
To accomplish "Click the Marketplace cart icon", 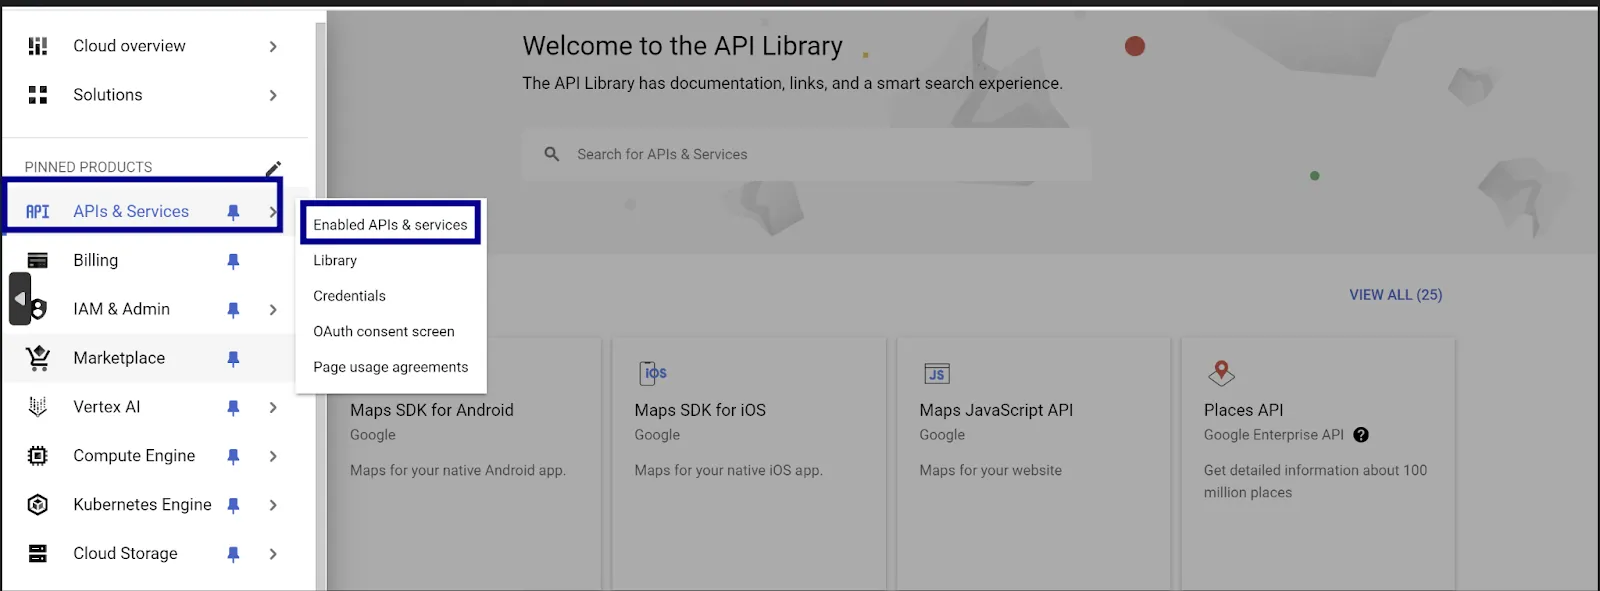I will tap(38, 358).
